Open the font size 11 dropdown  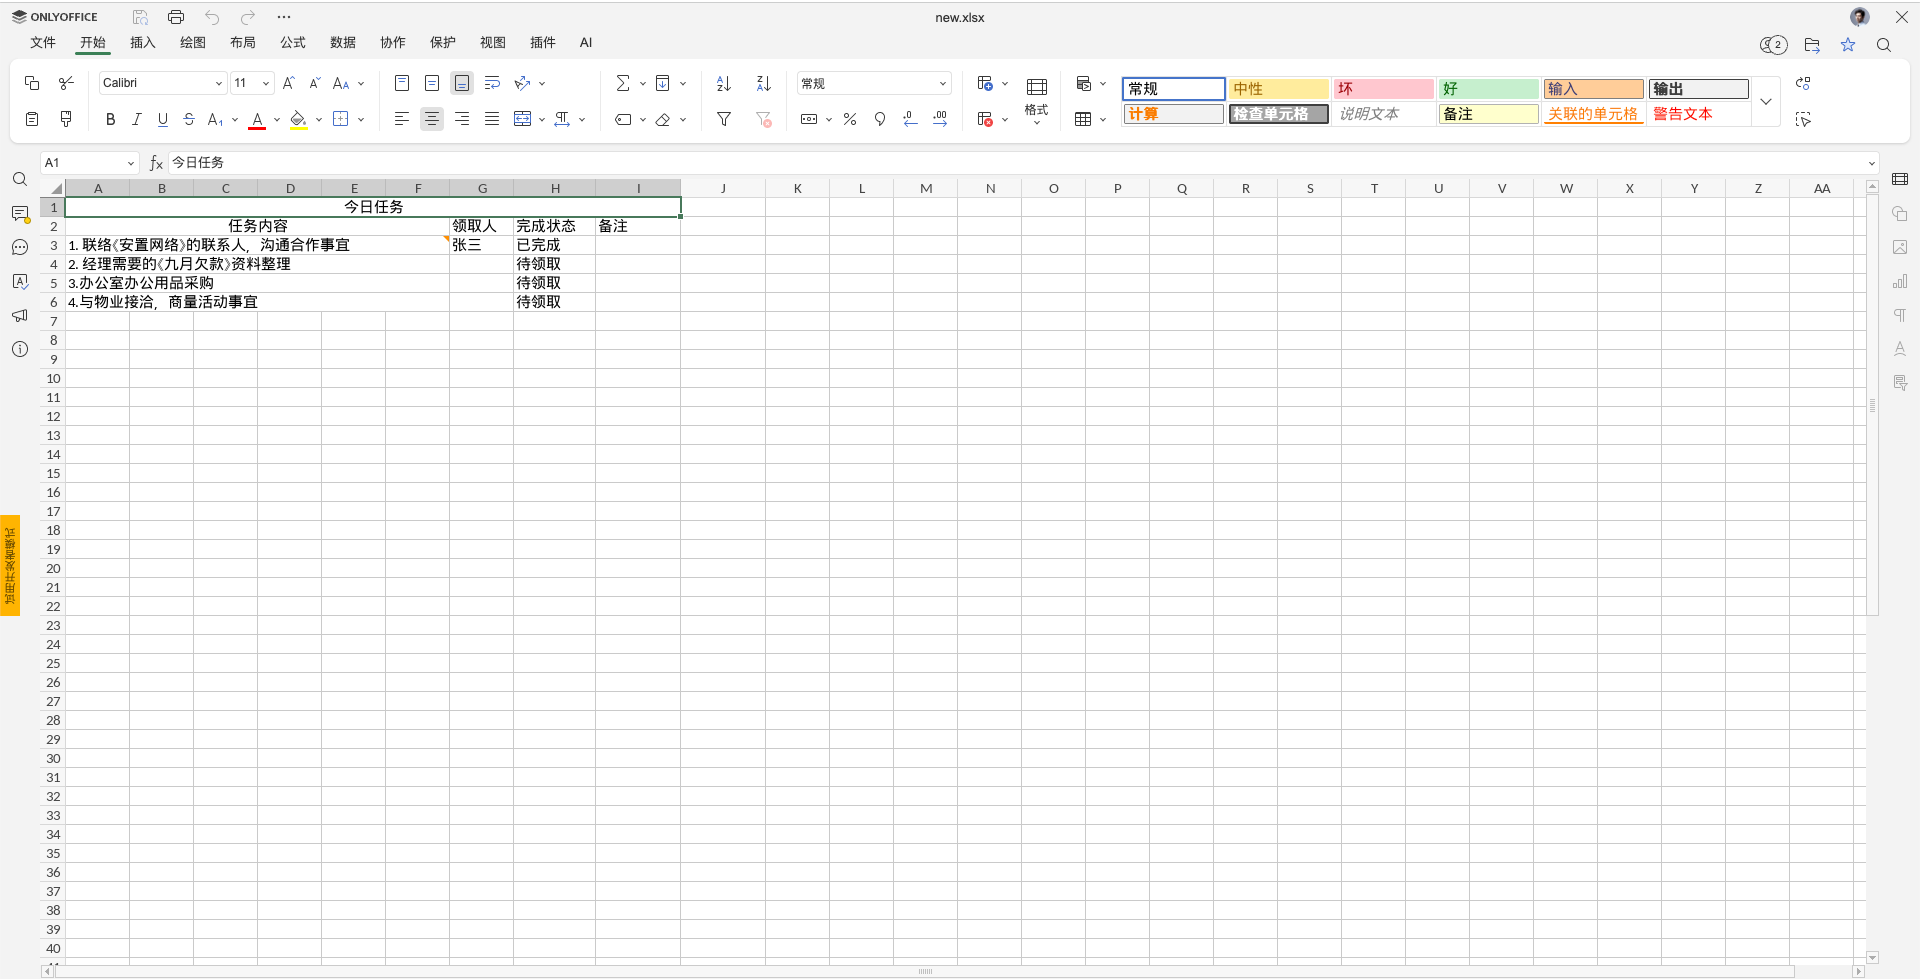(x=266, y=83)
